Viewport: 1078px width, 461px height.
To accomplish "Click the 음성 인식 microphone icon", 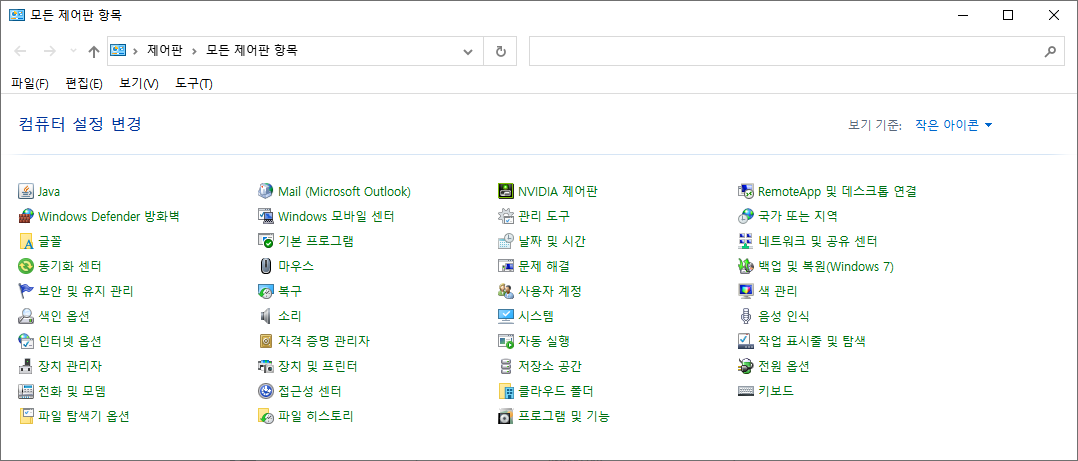I will (x=745, y=316).
